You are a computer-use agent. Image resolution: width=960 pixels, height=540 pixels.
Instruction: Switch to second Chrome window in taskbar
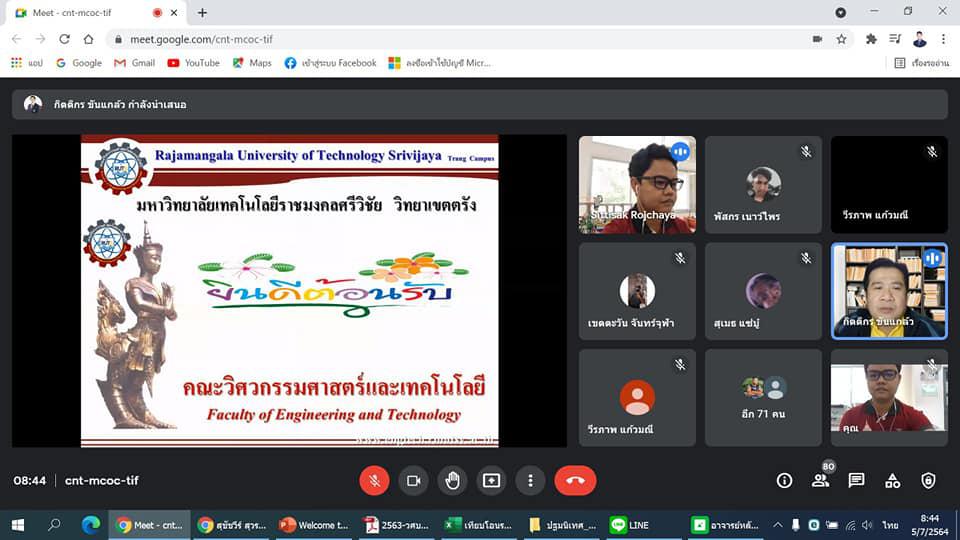tap(231, 525)
